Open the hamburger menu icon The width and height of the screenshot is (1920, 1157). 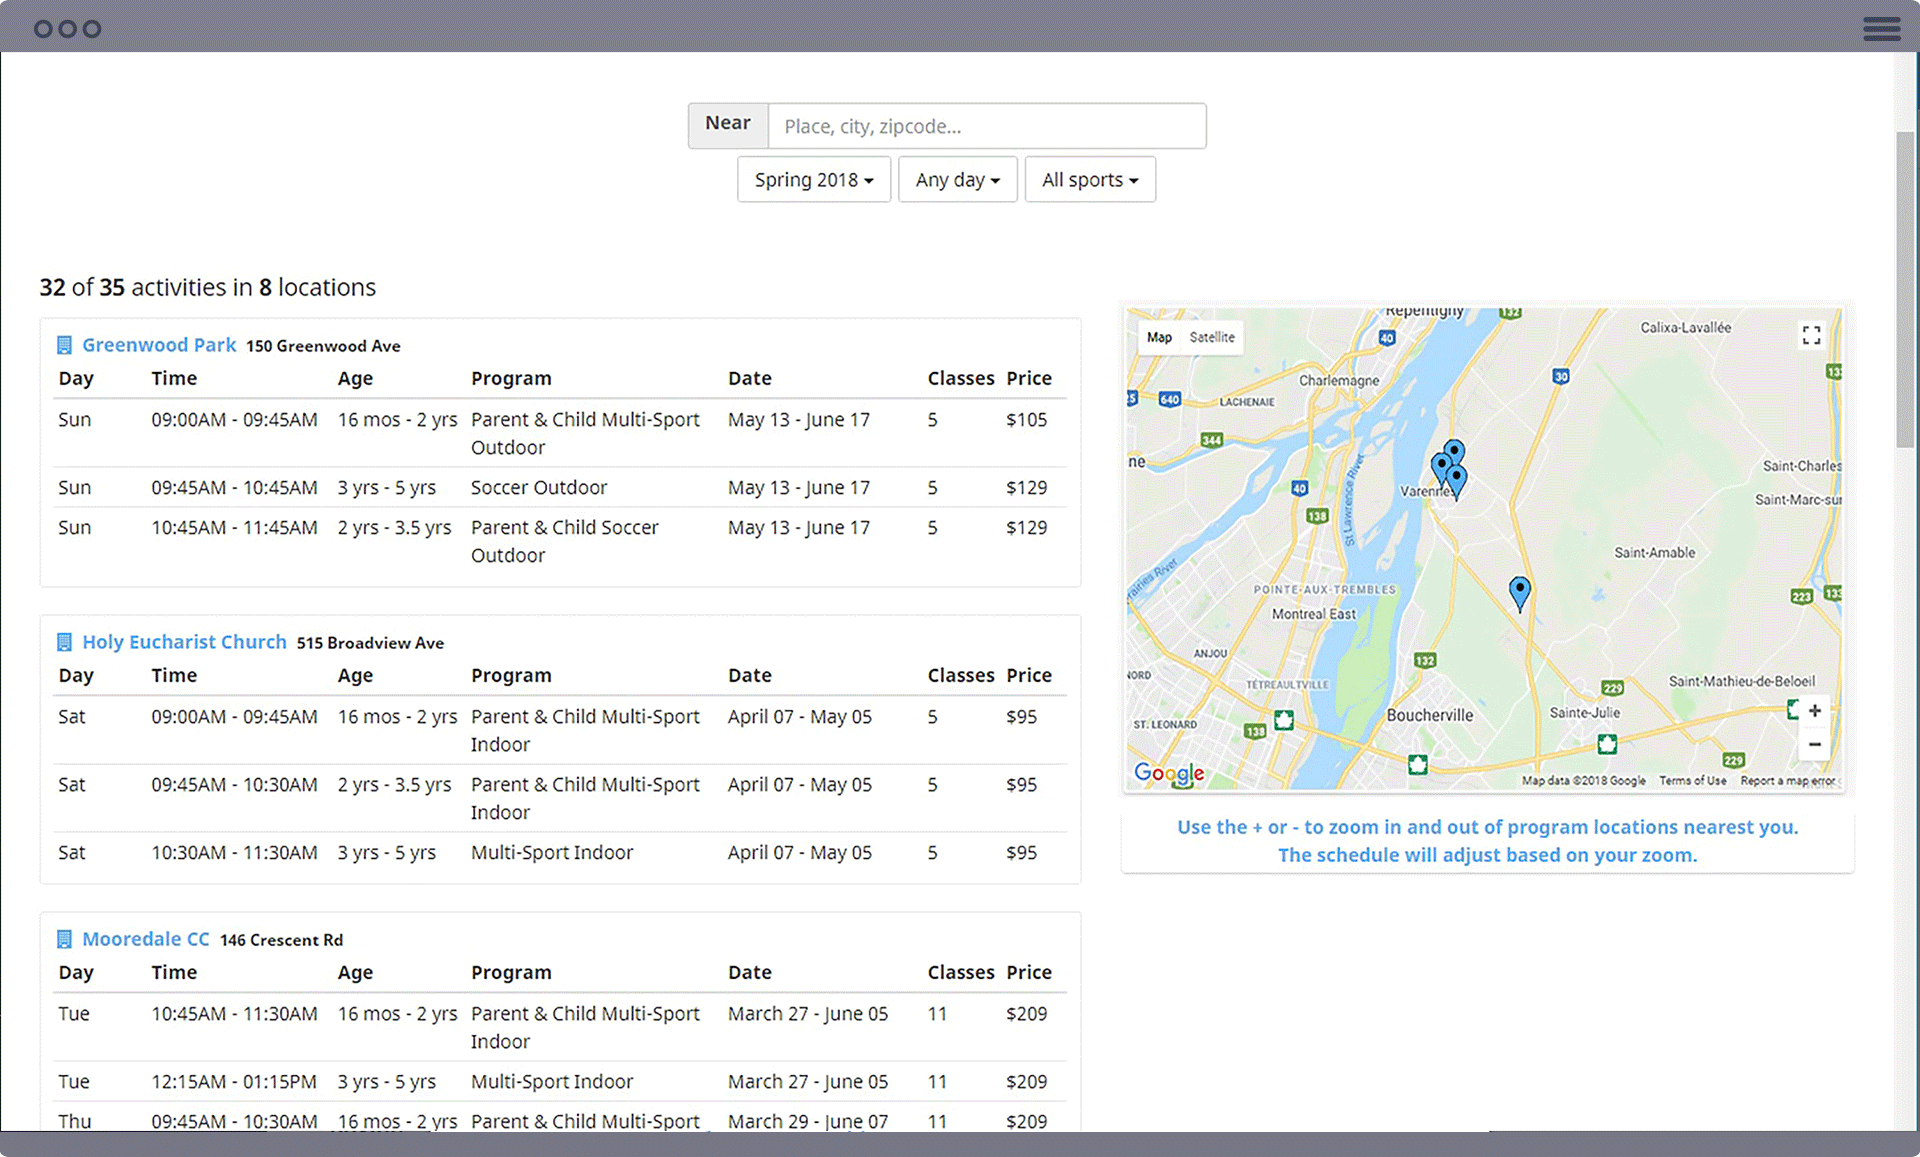pos(1881,28)
